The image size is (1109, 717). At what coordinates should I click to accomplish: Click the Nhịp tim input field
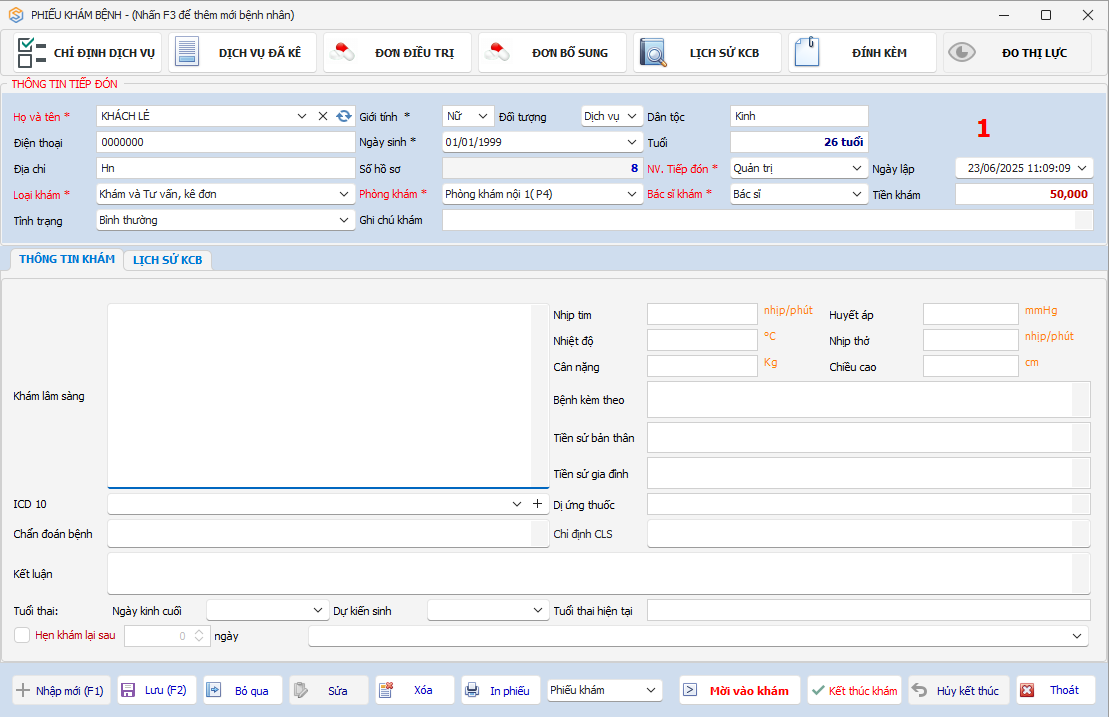pos(702,314)
